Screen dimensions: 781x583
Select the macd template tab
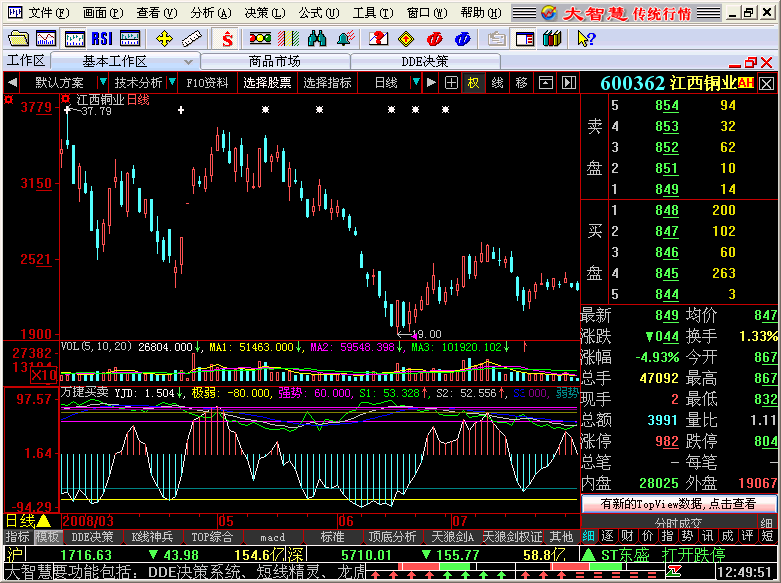tap(272, 537)
